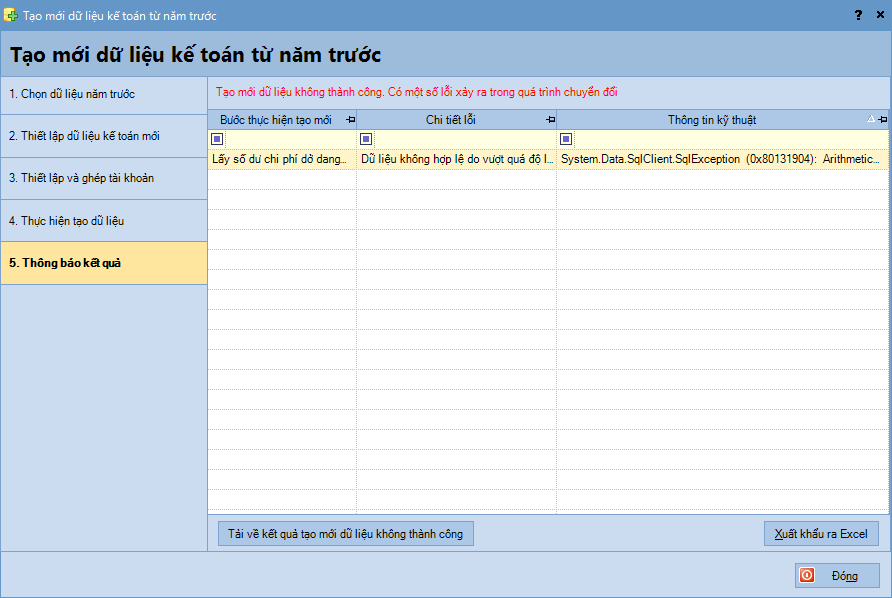Screen dimensions: 892x598
Task: Select step '1. Chọn dữ liệu năm trước'
Action: coord(104,94)
